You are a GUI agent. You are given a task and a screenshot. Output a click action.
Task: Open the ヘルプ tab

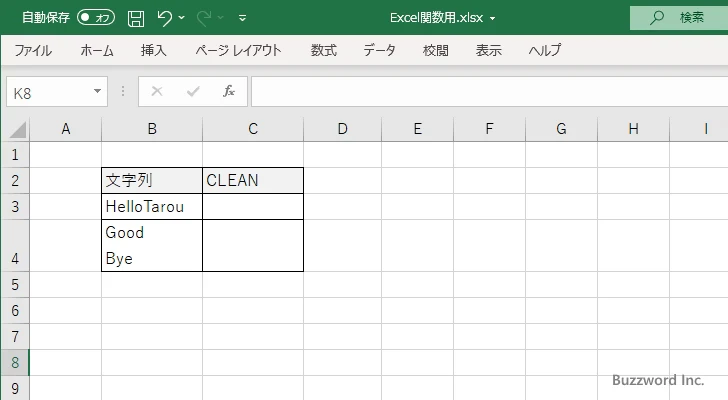[545, 50]
